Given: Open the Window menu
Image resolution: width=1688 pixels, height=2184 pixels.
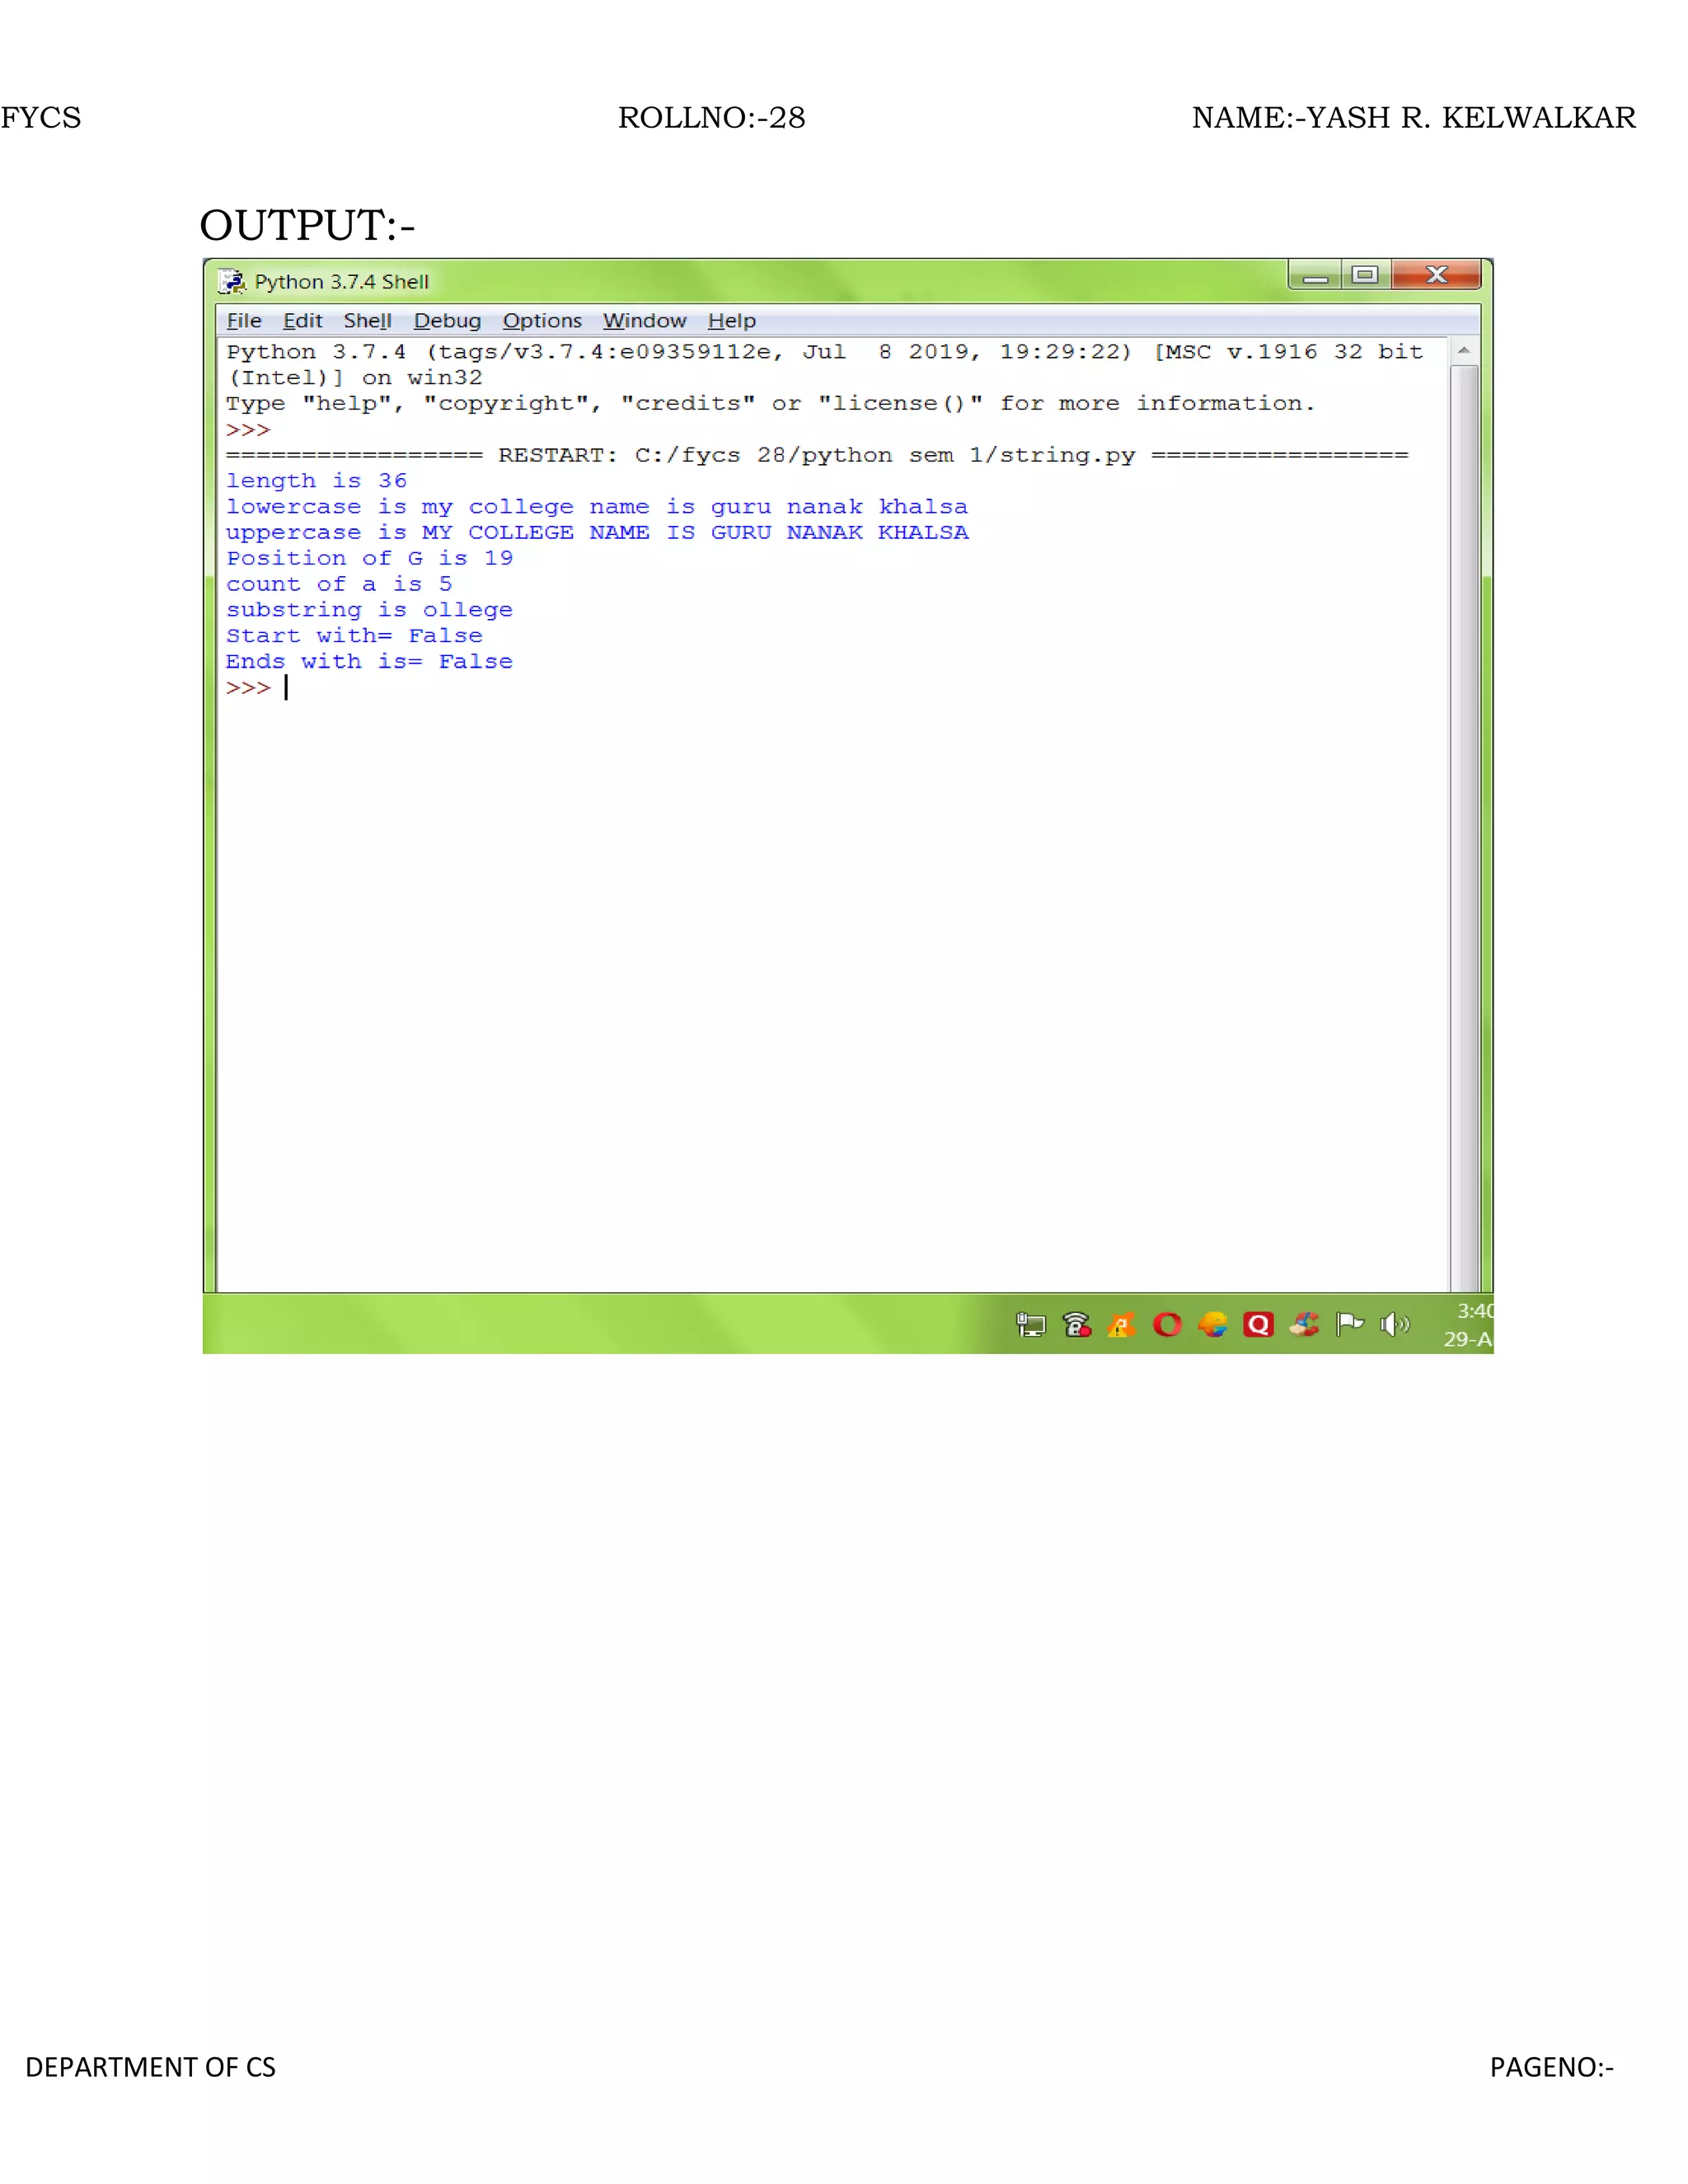Looking at the screenshot, I should pos(644,320).
